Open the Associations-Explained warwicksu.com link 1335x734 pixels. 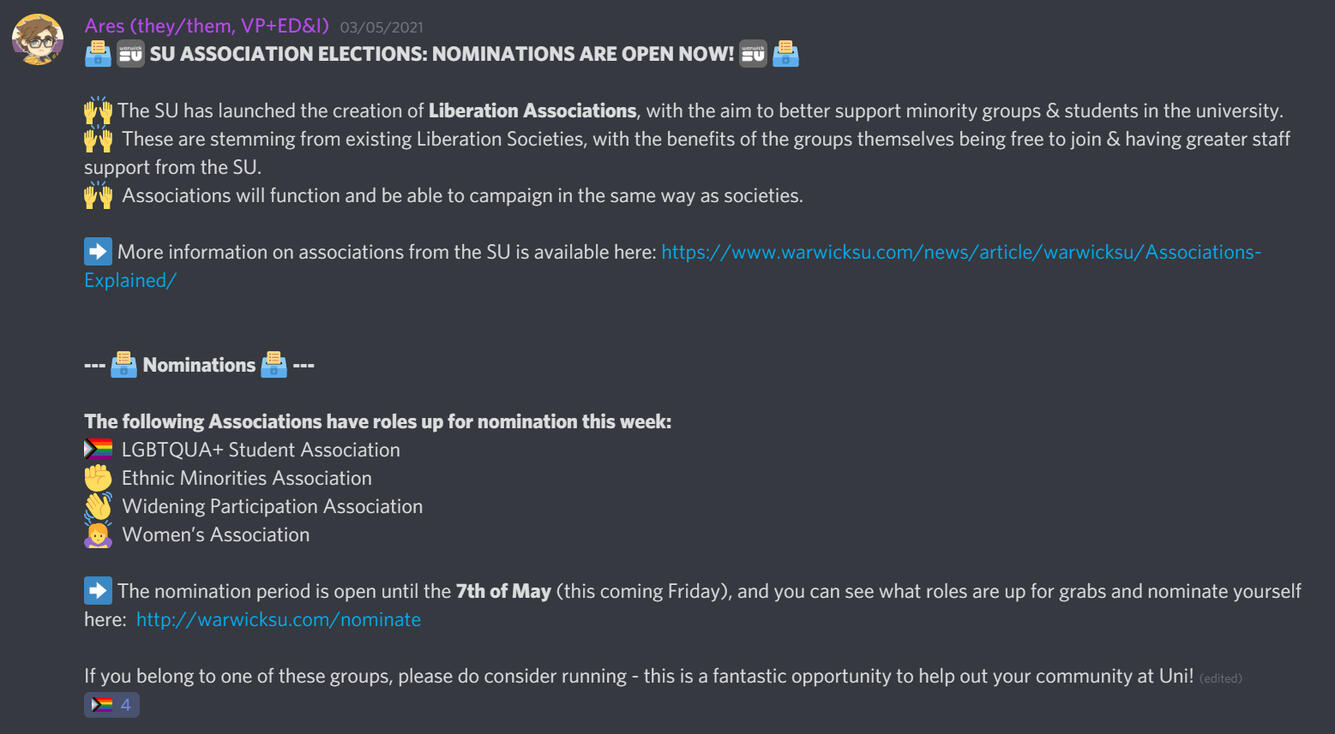click(x=960, y=252)
